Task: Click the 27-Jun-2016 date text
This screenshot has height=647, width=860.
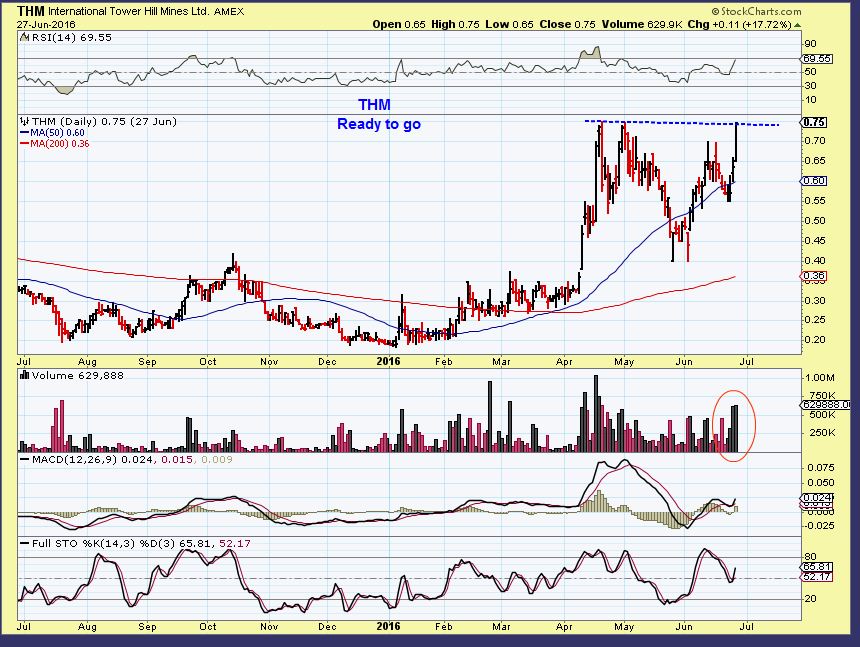Action: tap(46, 25)
